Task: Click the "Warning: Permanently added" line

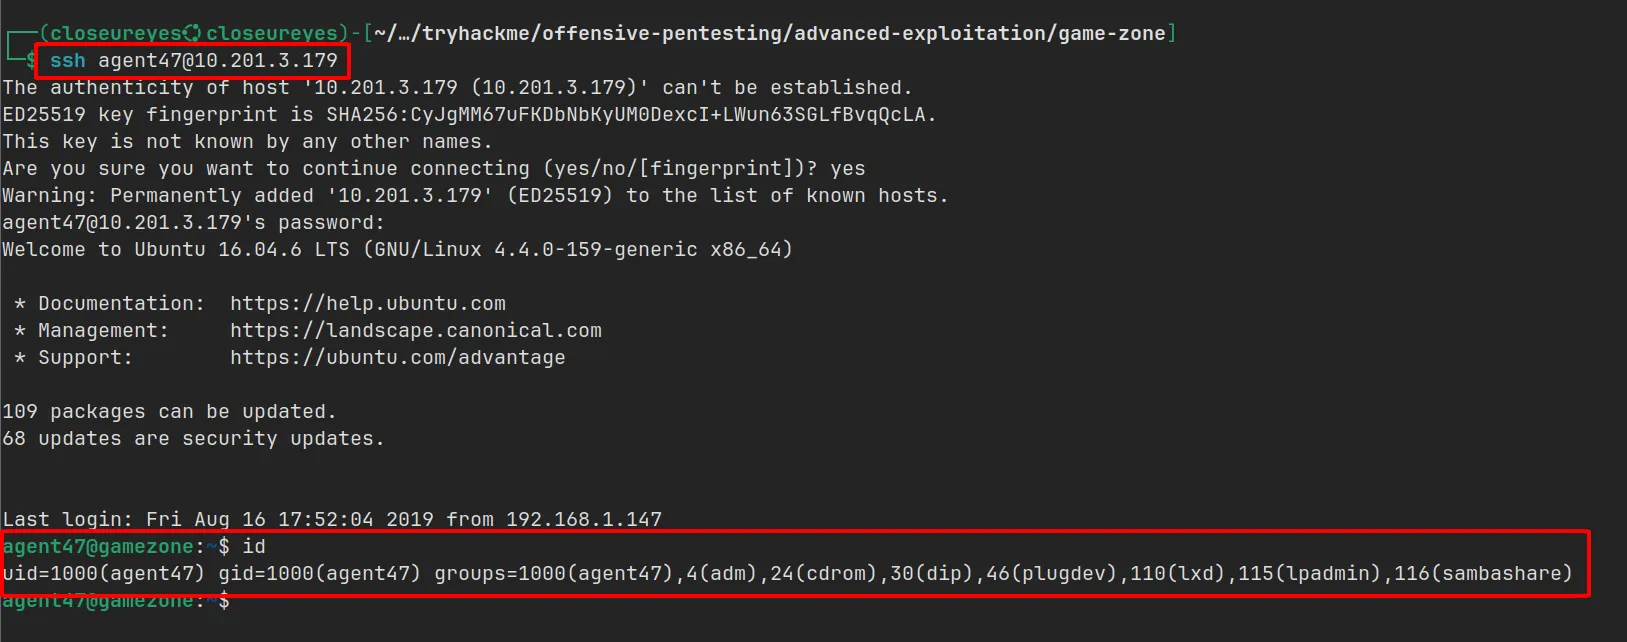Action: point(474,196)
